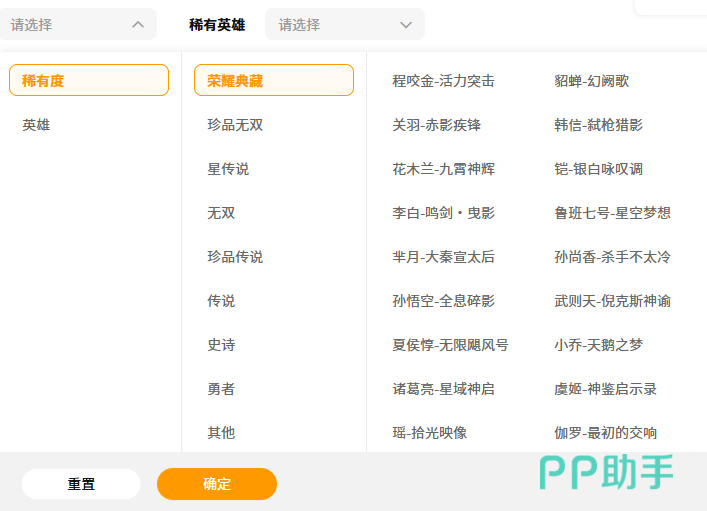This screenshot has height=511, width=707.
Task: Choose 李白-鸣剑・曳影 from the skin list
Action: pyautogui.click(x=443, y=213)
